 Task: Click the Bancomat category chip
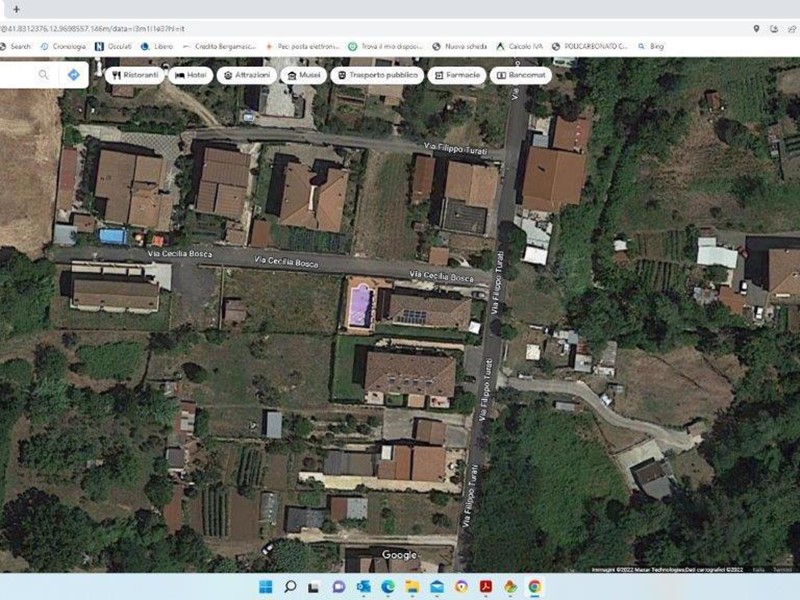(x=519, y=75)
